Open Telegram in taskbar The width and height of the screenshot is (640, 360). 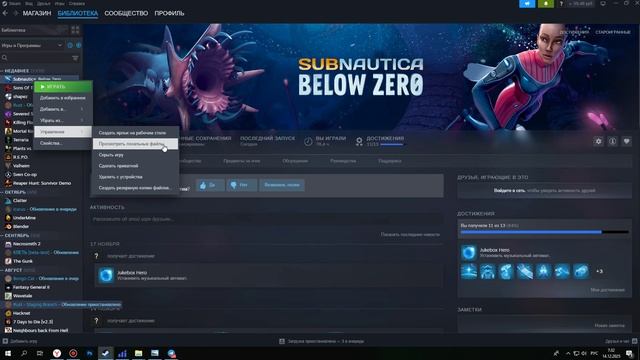click(171, 353)
